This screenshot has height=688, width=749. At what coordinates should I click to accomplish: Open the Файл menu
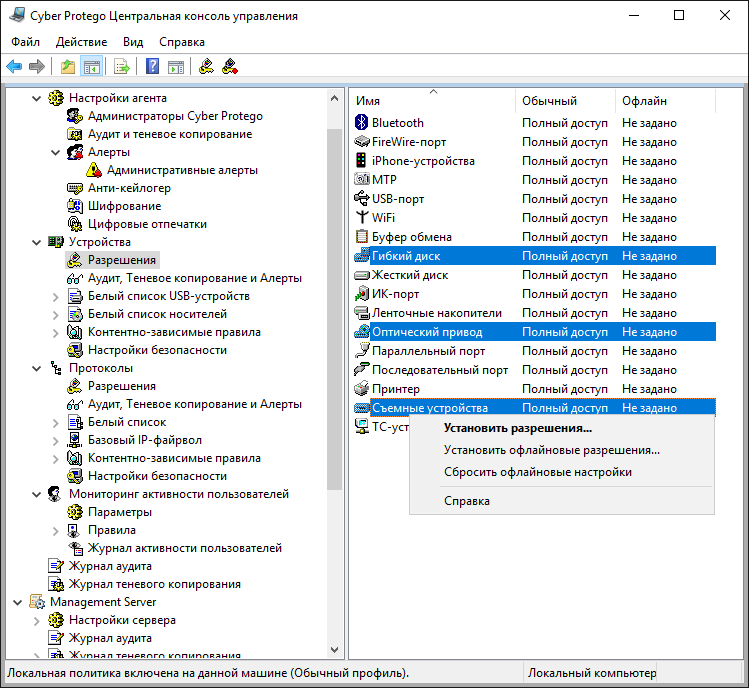25,42
